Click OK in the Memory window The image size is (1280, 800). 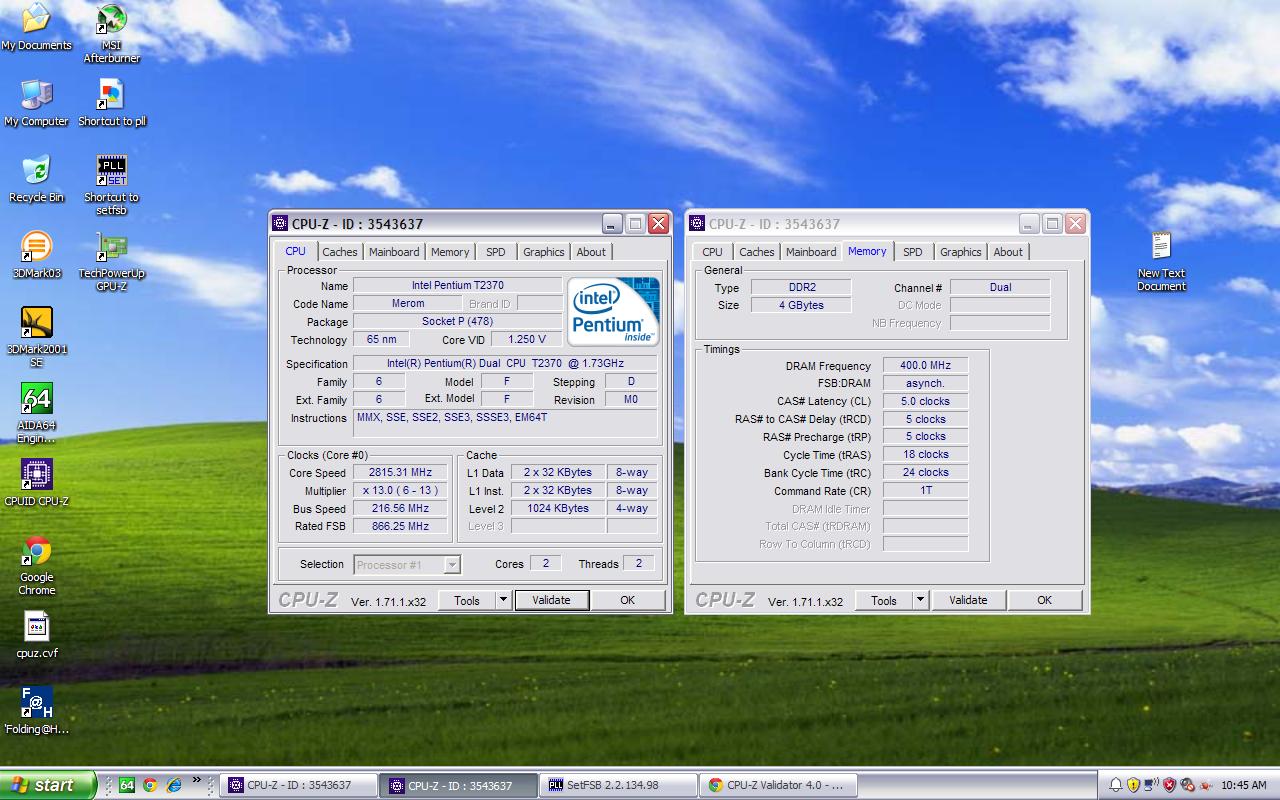[x=1044, y=600]
